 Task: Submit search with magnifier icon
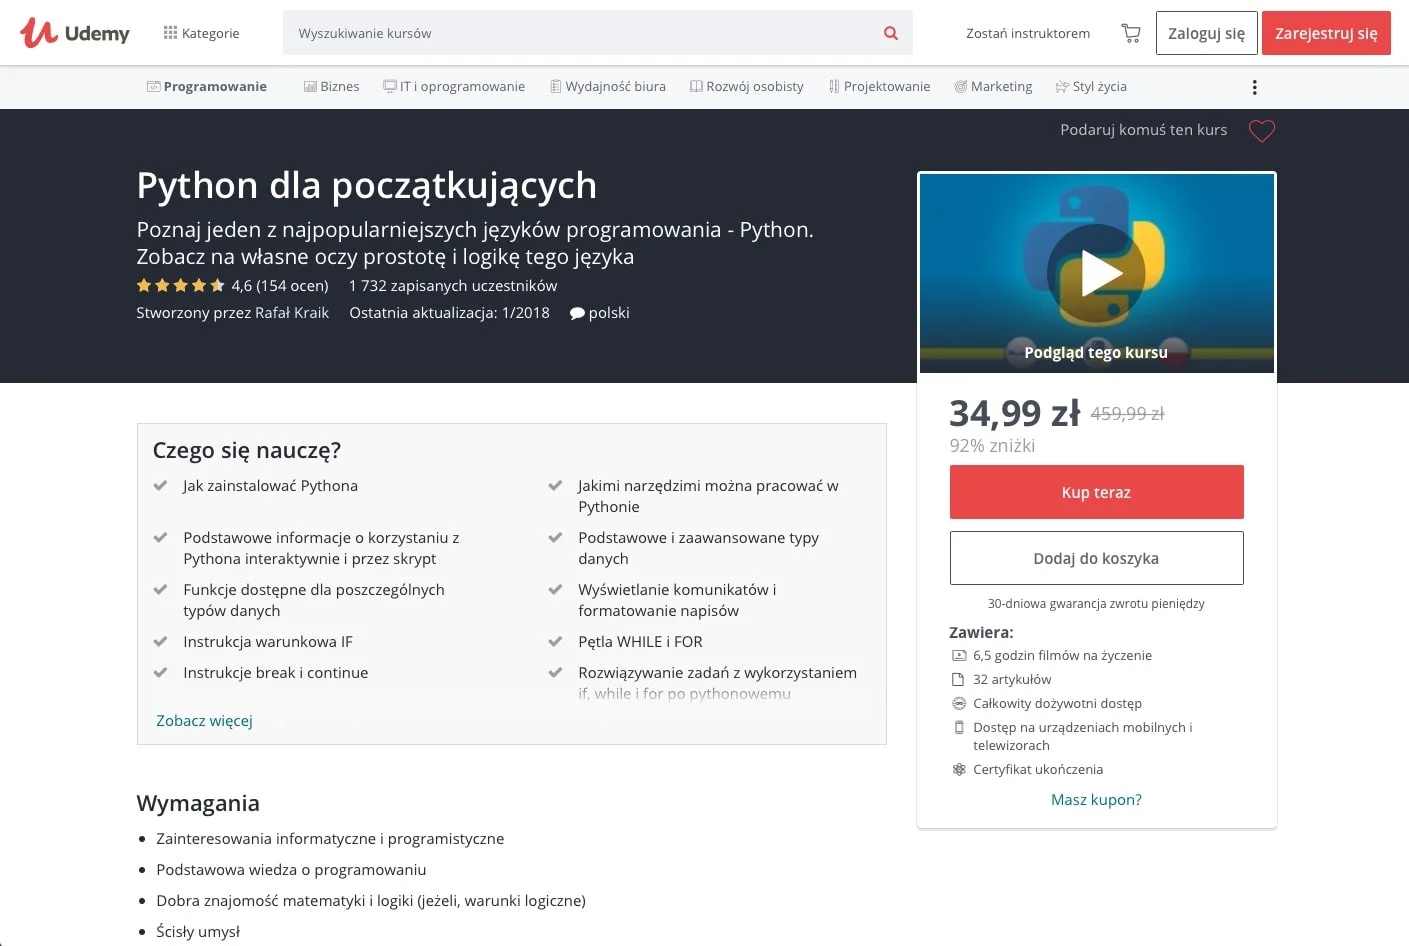pyautogui.click(x=891, y=33)
